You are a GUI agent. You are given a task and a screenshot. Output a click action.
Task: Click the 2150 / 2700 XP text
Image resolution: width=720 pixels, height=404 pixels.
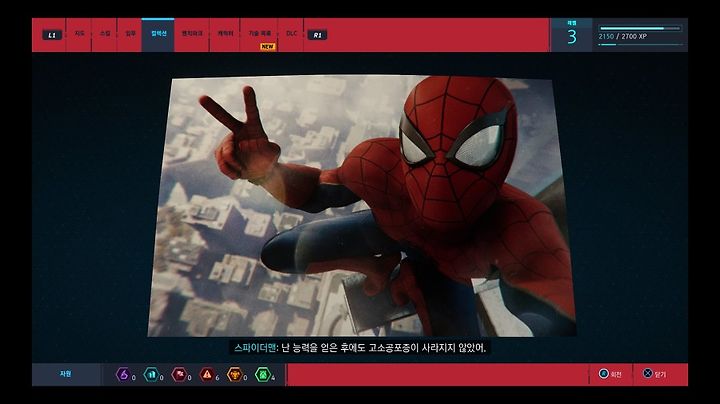623,36
